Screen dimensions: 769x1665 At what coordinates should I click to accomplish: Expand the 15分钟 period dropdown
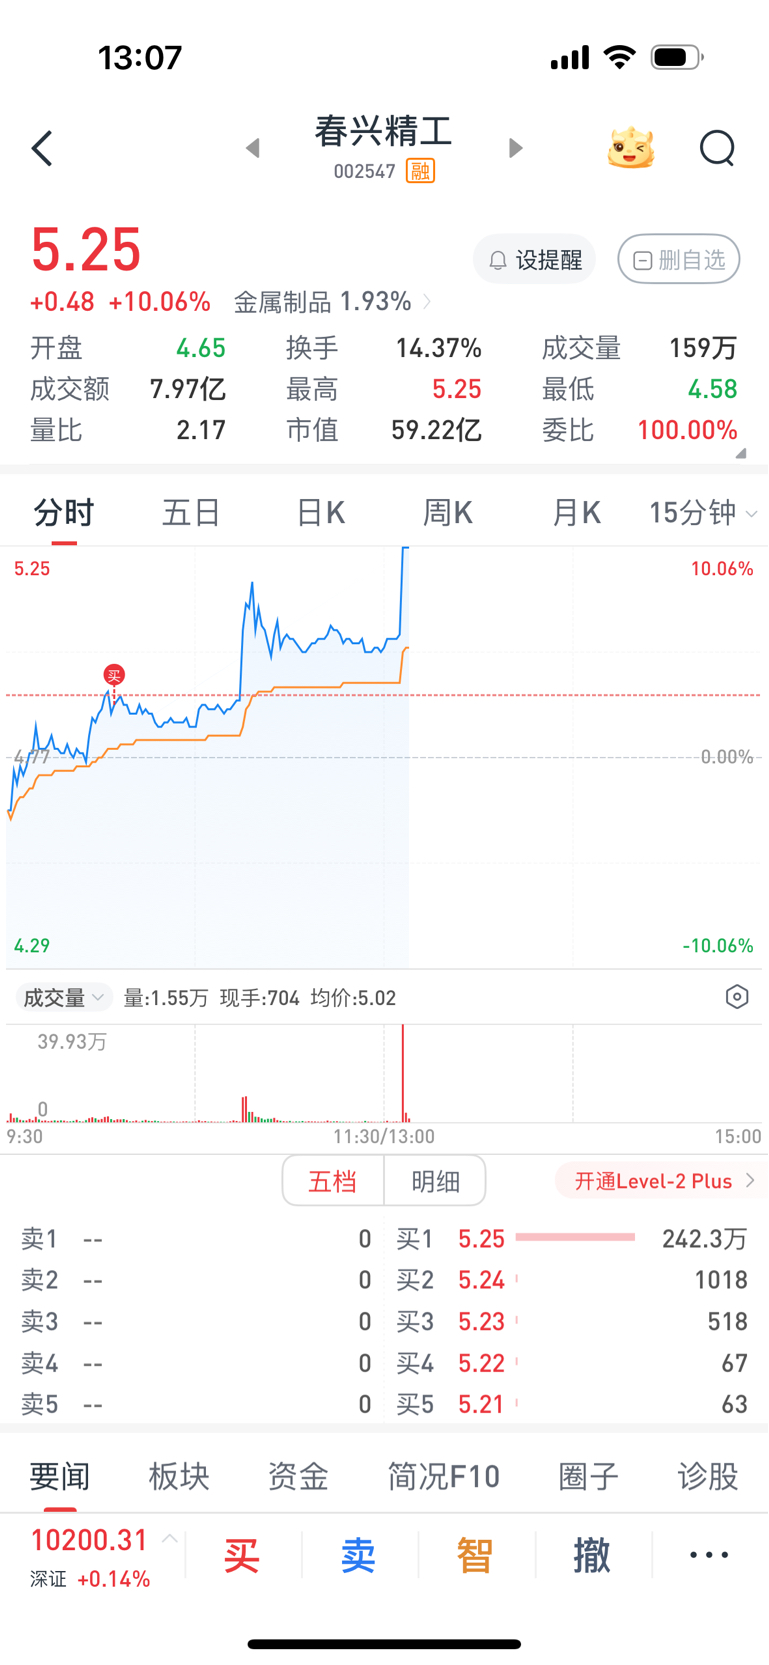point(703,513)
